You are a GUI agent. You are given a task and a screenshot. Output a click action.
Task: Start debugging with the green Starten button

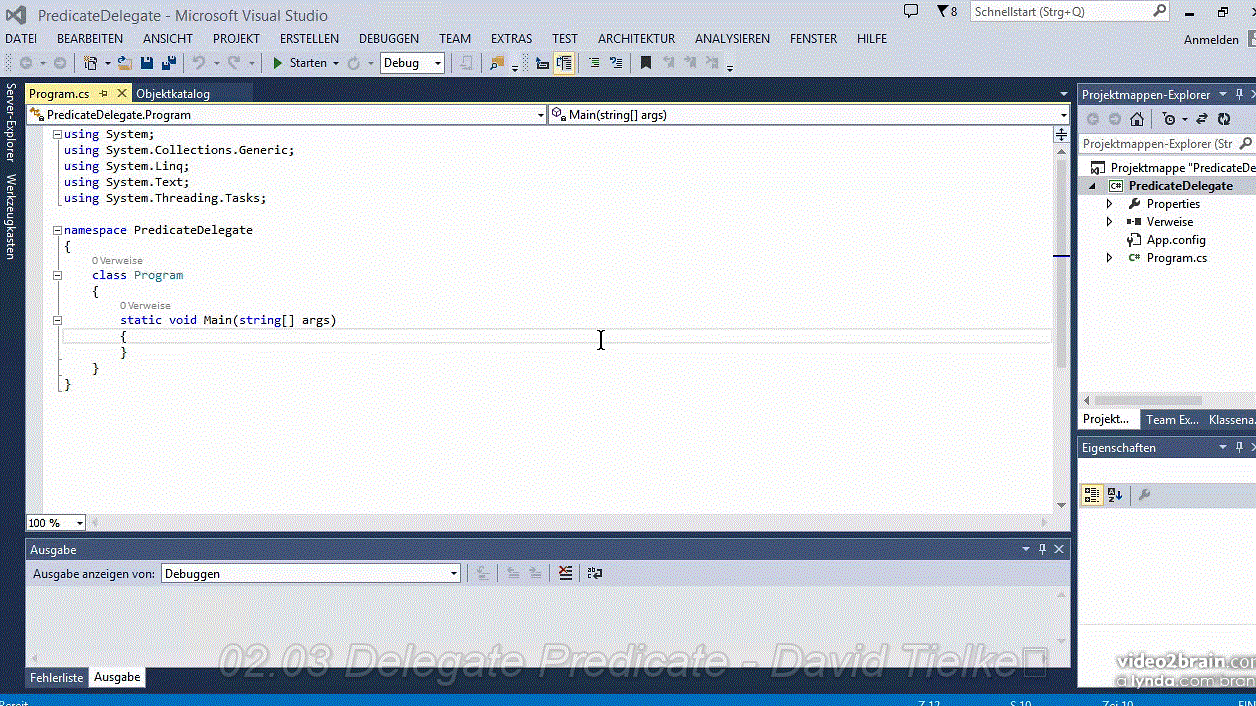pos(300,63)
